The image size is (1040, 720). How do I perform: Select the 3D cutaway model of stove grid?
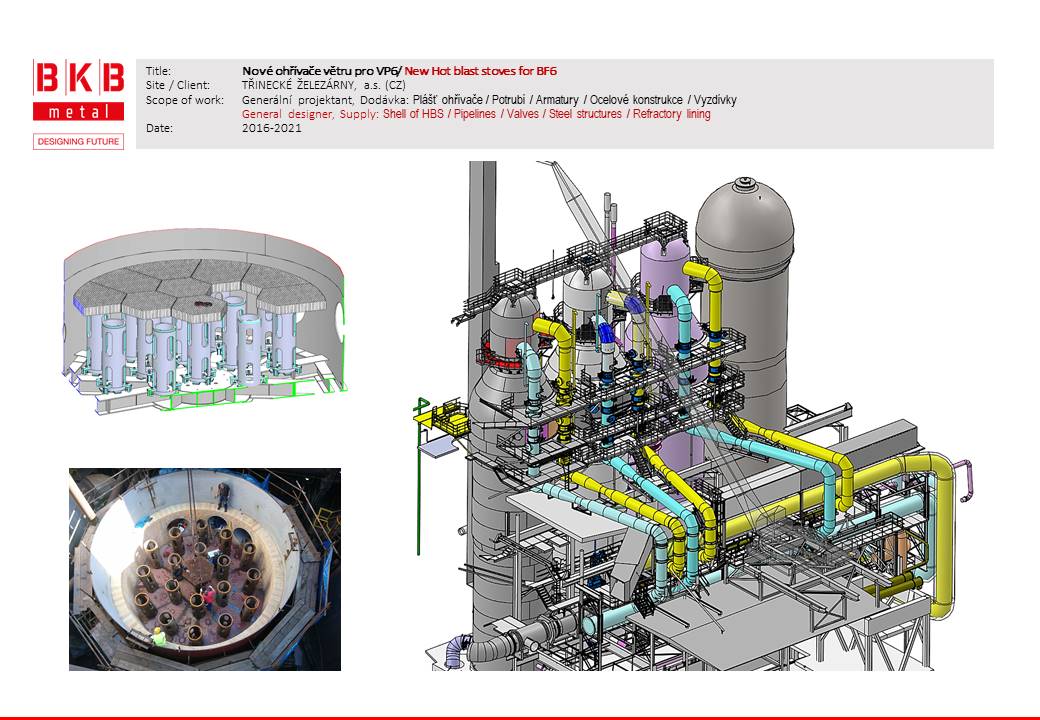[203, 325]
